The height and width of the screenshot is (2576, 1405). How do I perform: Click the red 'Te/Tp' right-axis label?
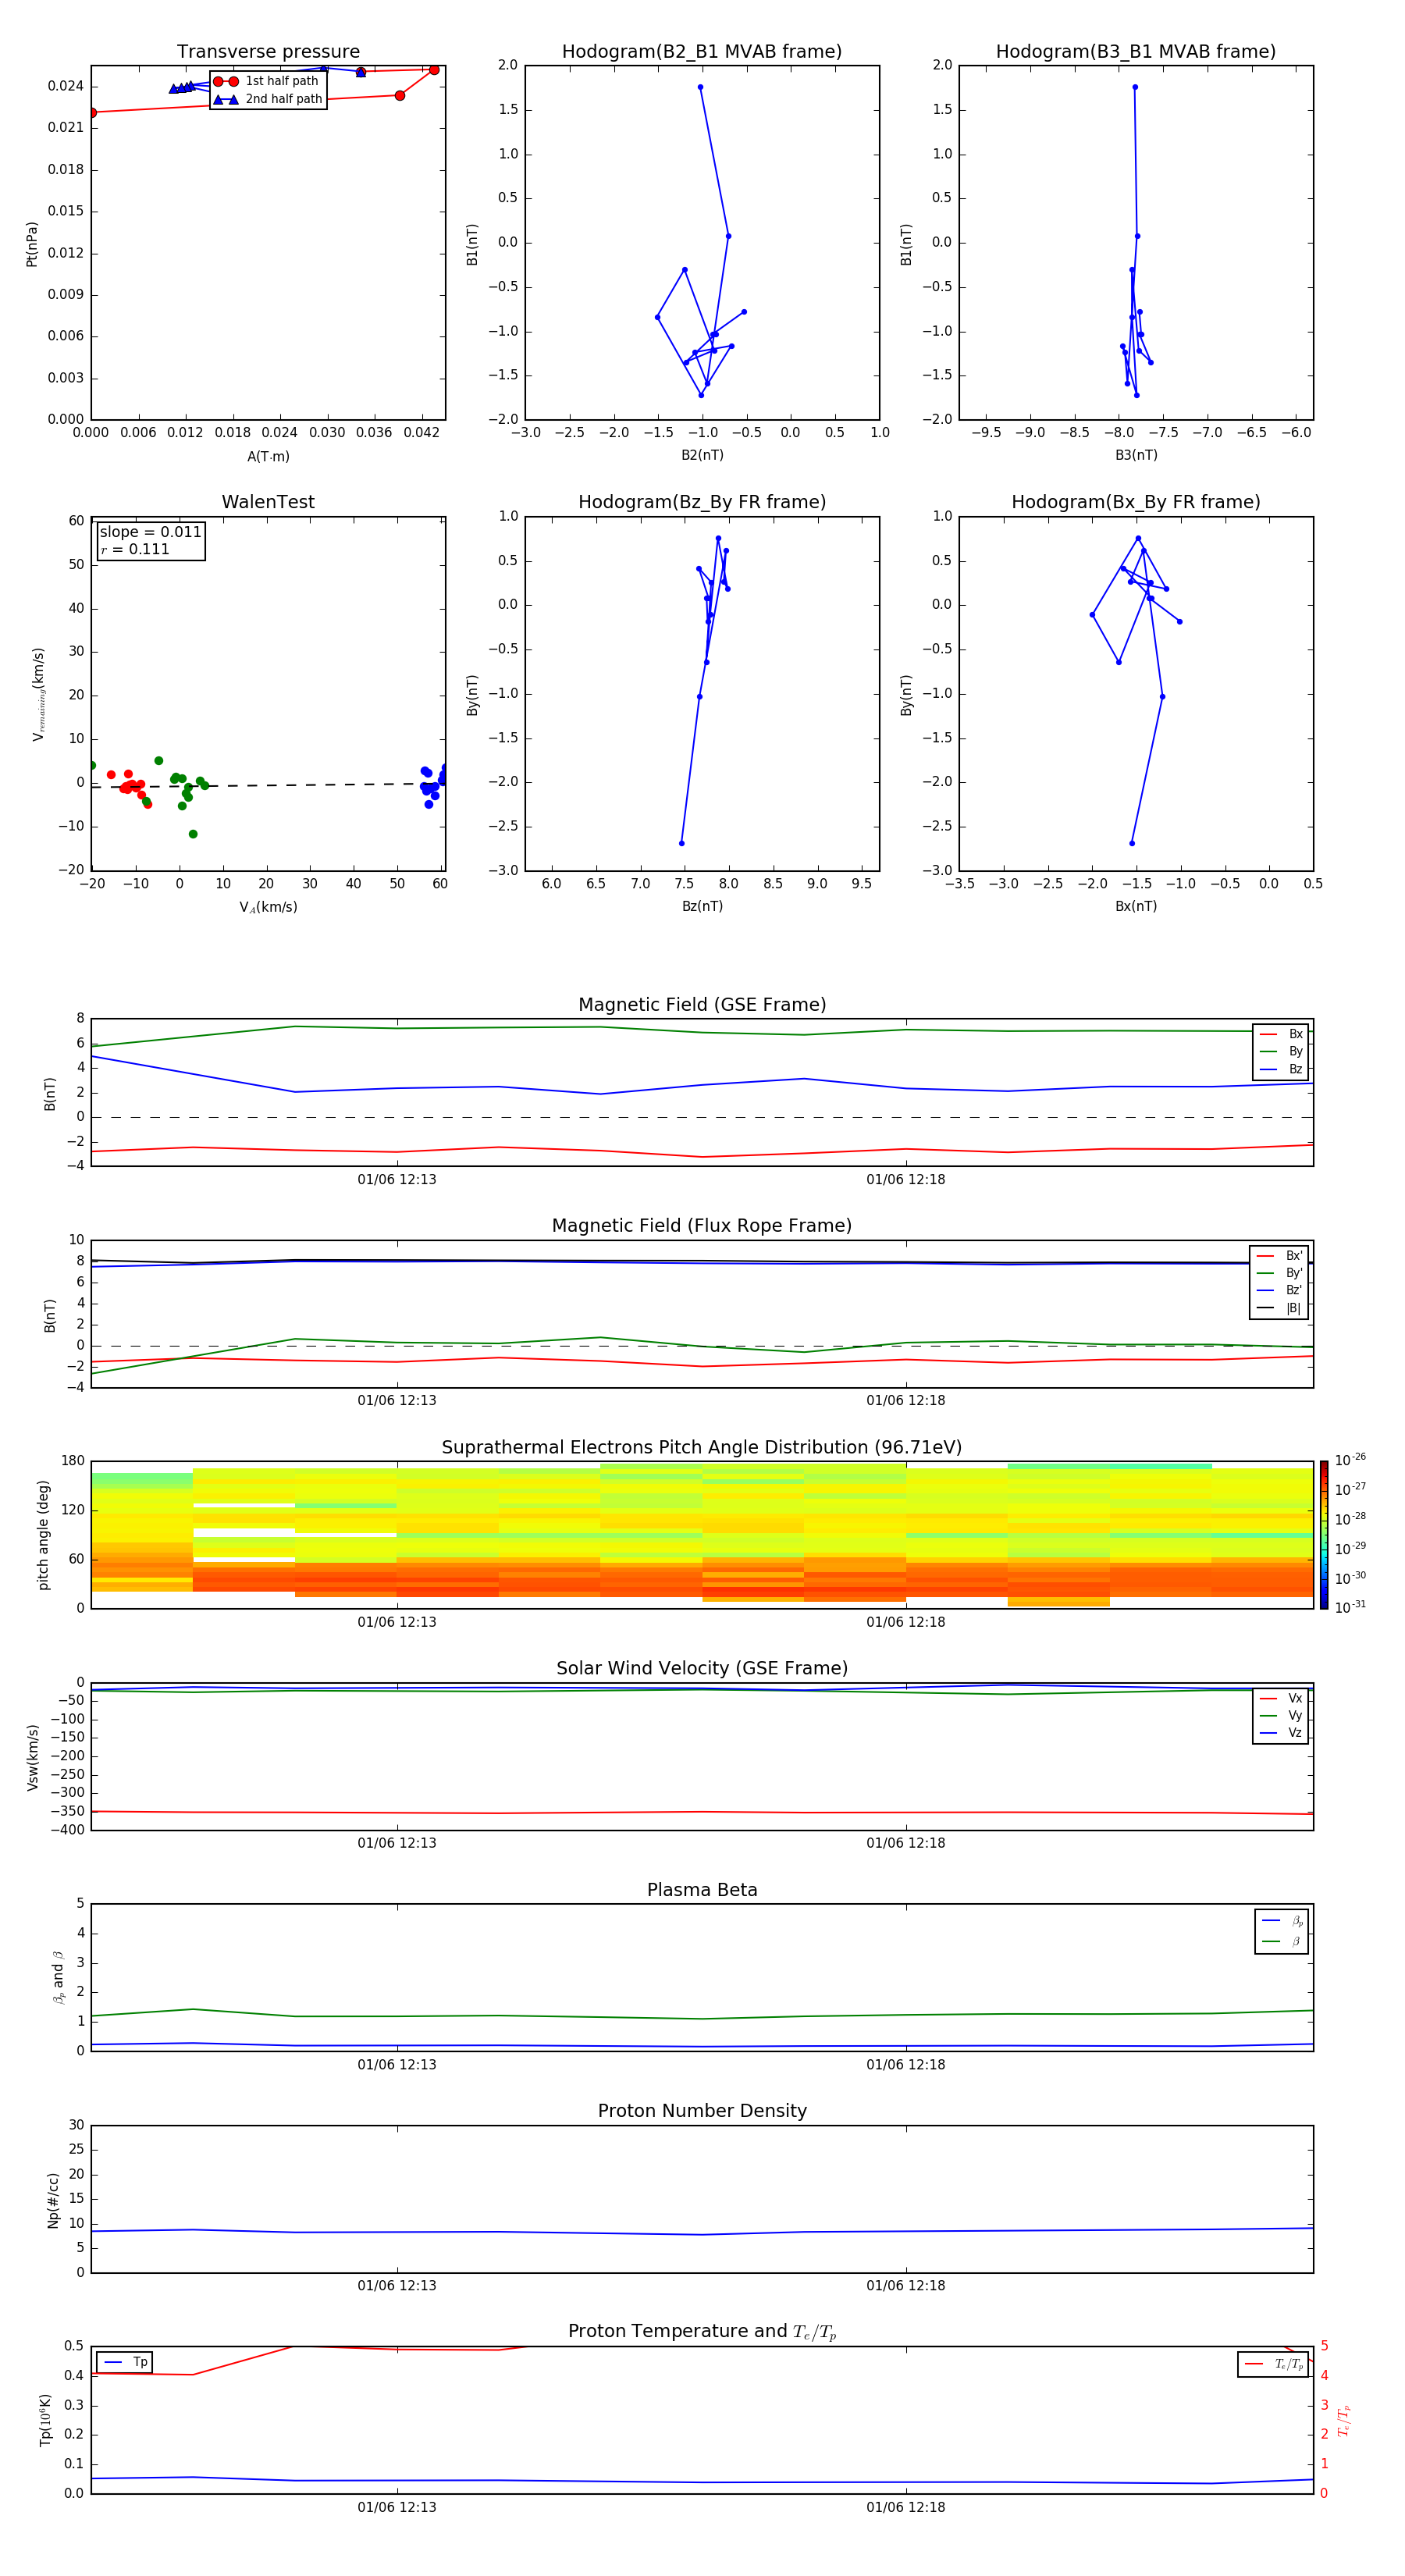pyautogui.click(x=1344, y=2420)
